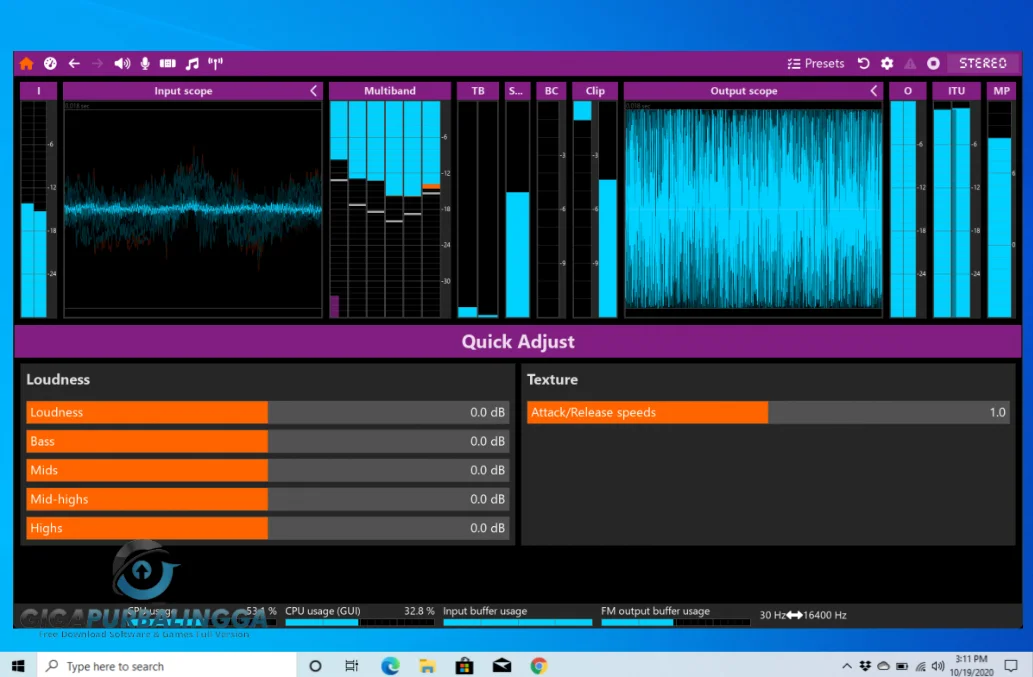Open Dropbox tray icon
The height and width of the screenshot is (677, 1033).
[x=865, y=666]
